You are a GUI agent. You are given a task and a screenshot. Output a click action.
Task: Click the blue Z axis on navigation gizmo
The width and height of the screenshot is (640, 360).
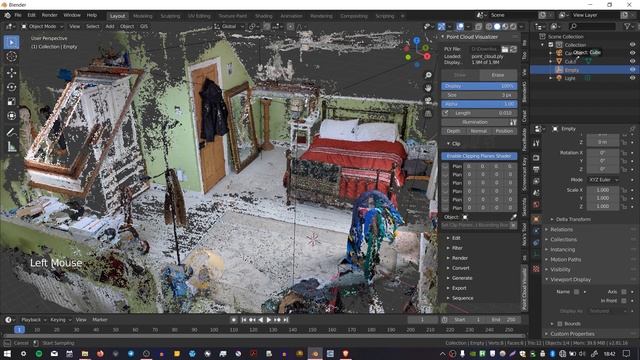416,41
